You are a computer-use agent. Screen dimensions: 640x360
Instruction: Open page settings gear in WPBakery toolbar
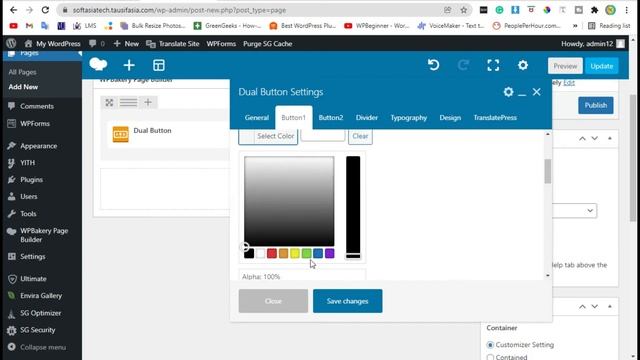point(523,65)
